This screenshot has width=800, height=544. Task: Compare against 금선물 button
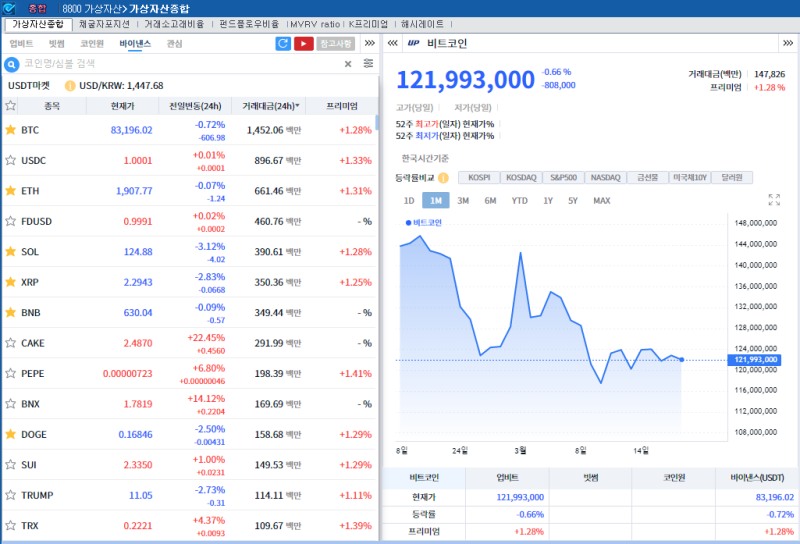coord(647,177)
